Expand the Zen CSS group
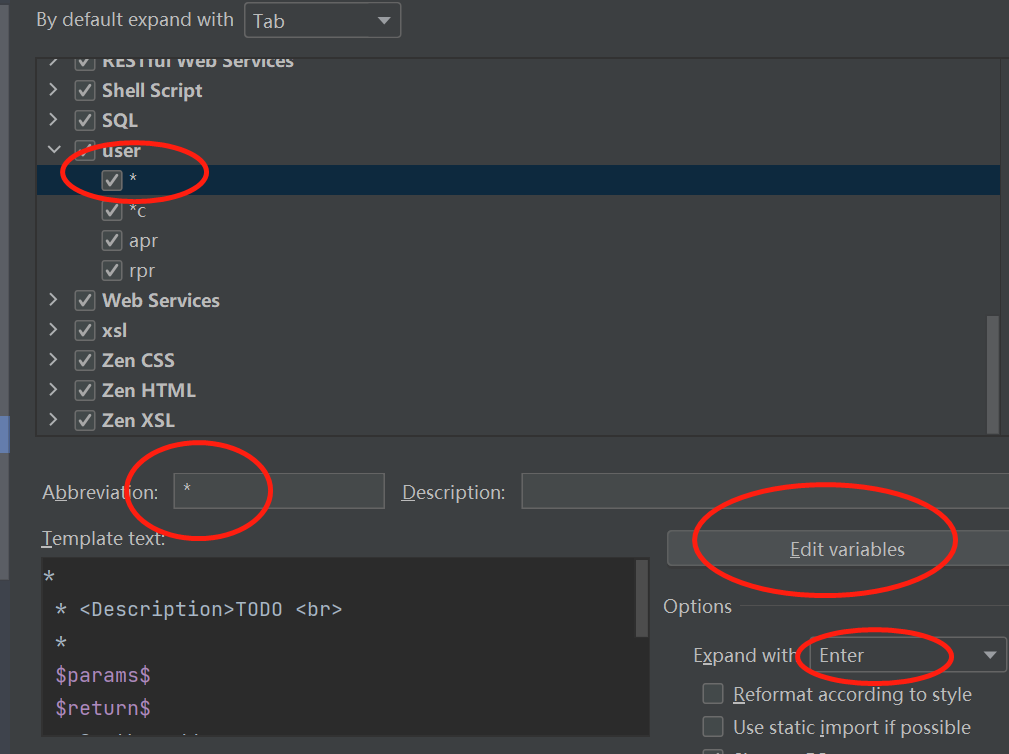 (x=53, y=360)
